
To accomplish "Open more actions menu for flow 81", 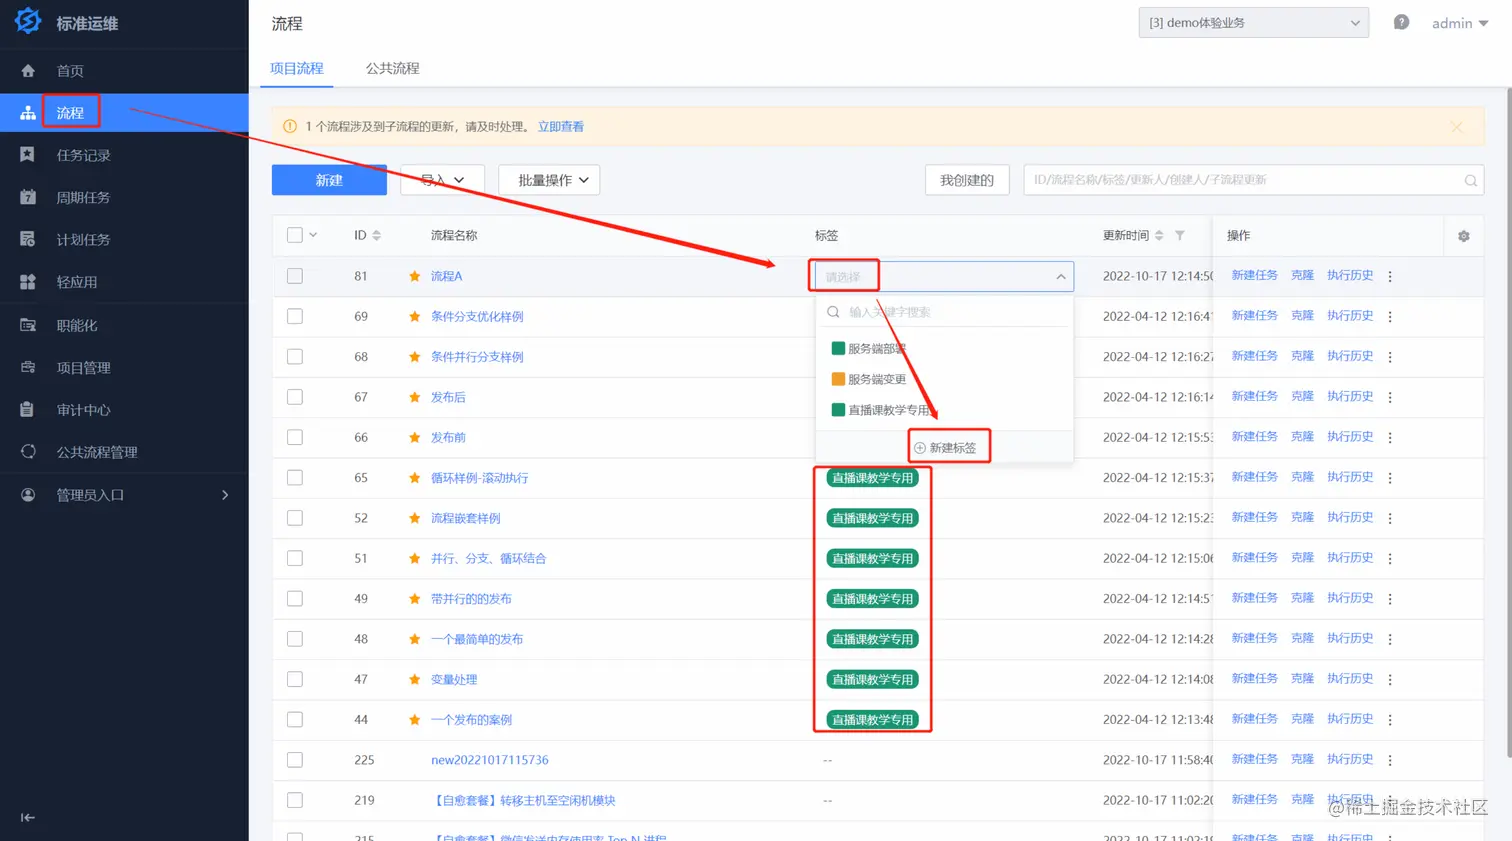I will 1390,276.
